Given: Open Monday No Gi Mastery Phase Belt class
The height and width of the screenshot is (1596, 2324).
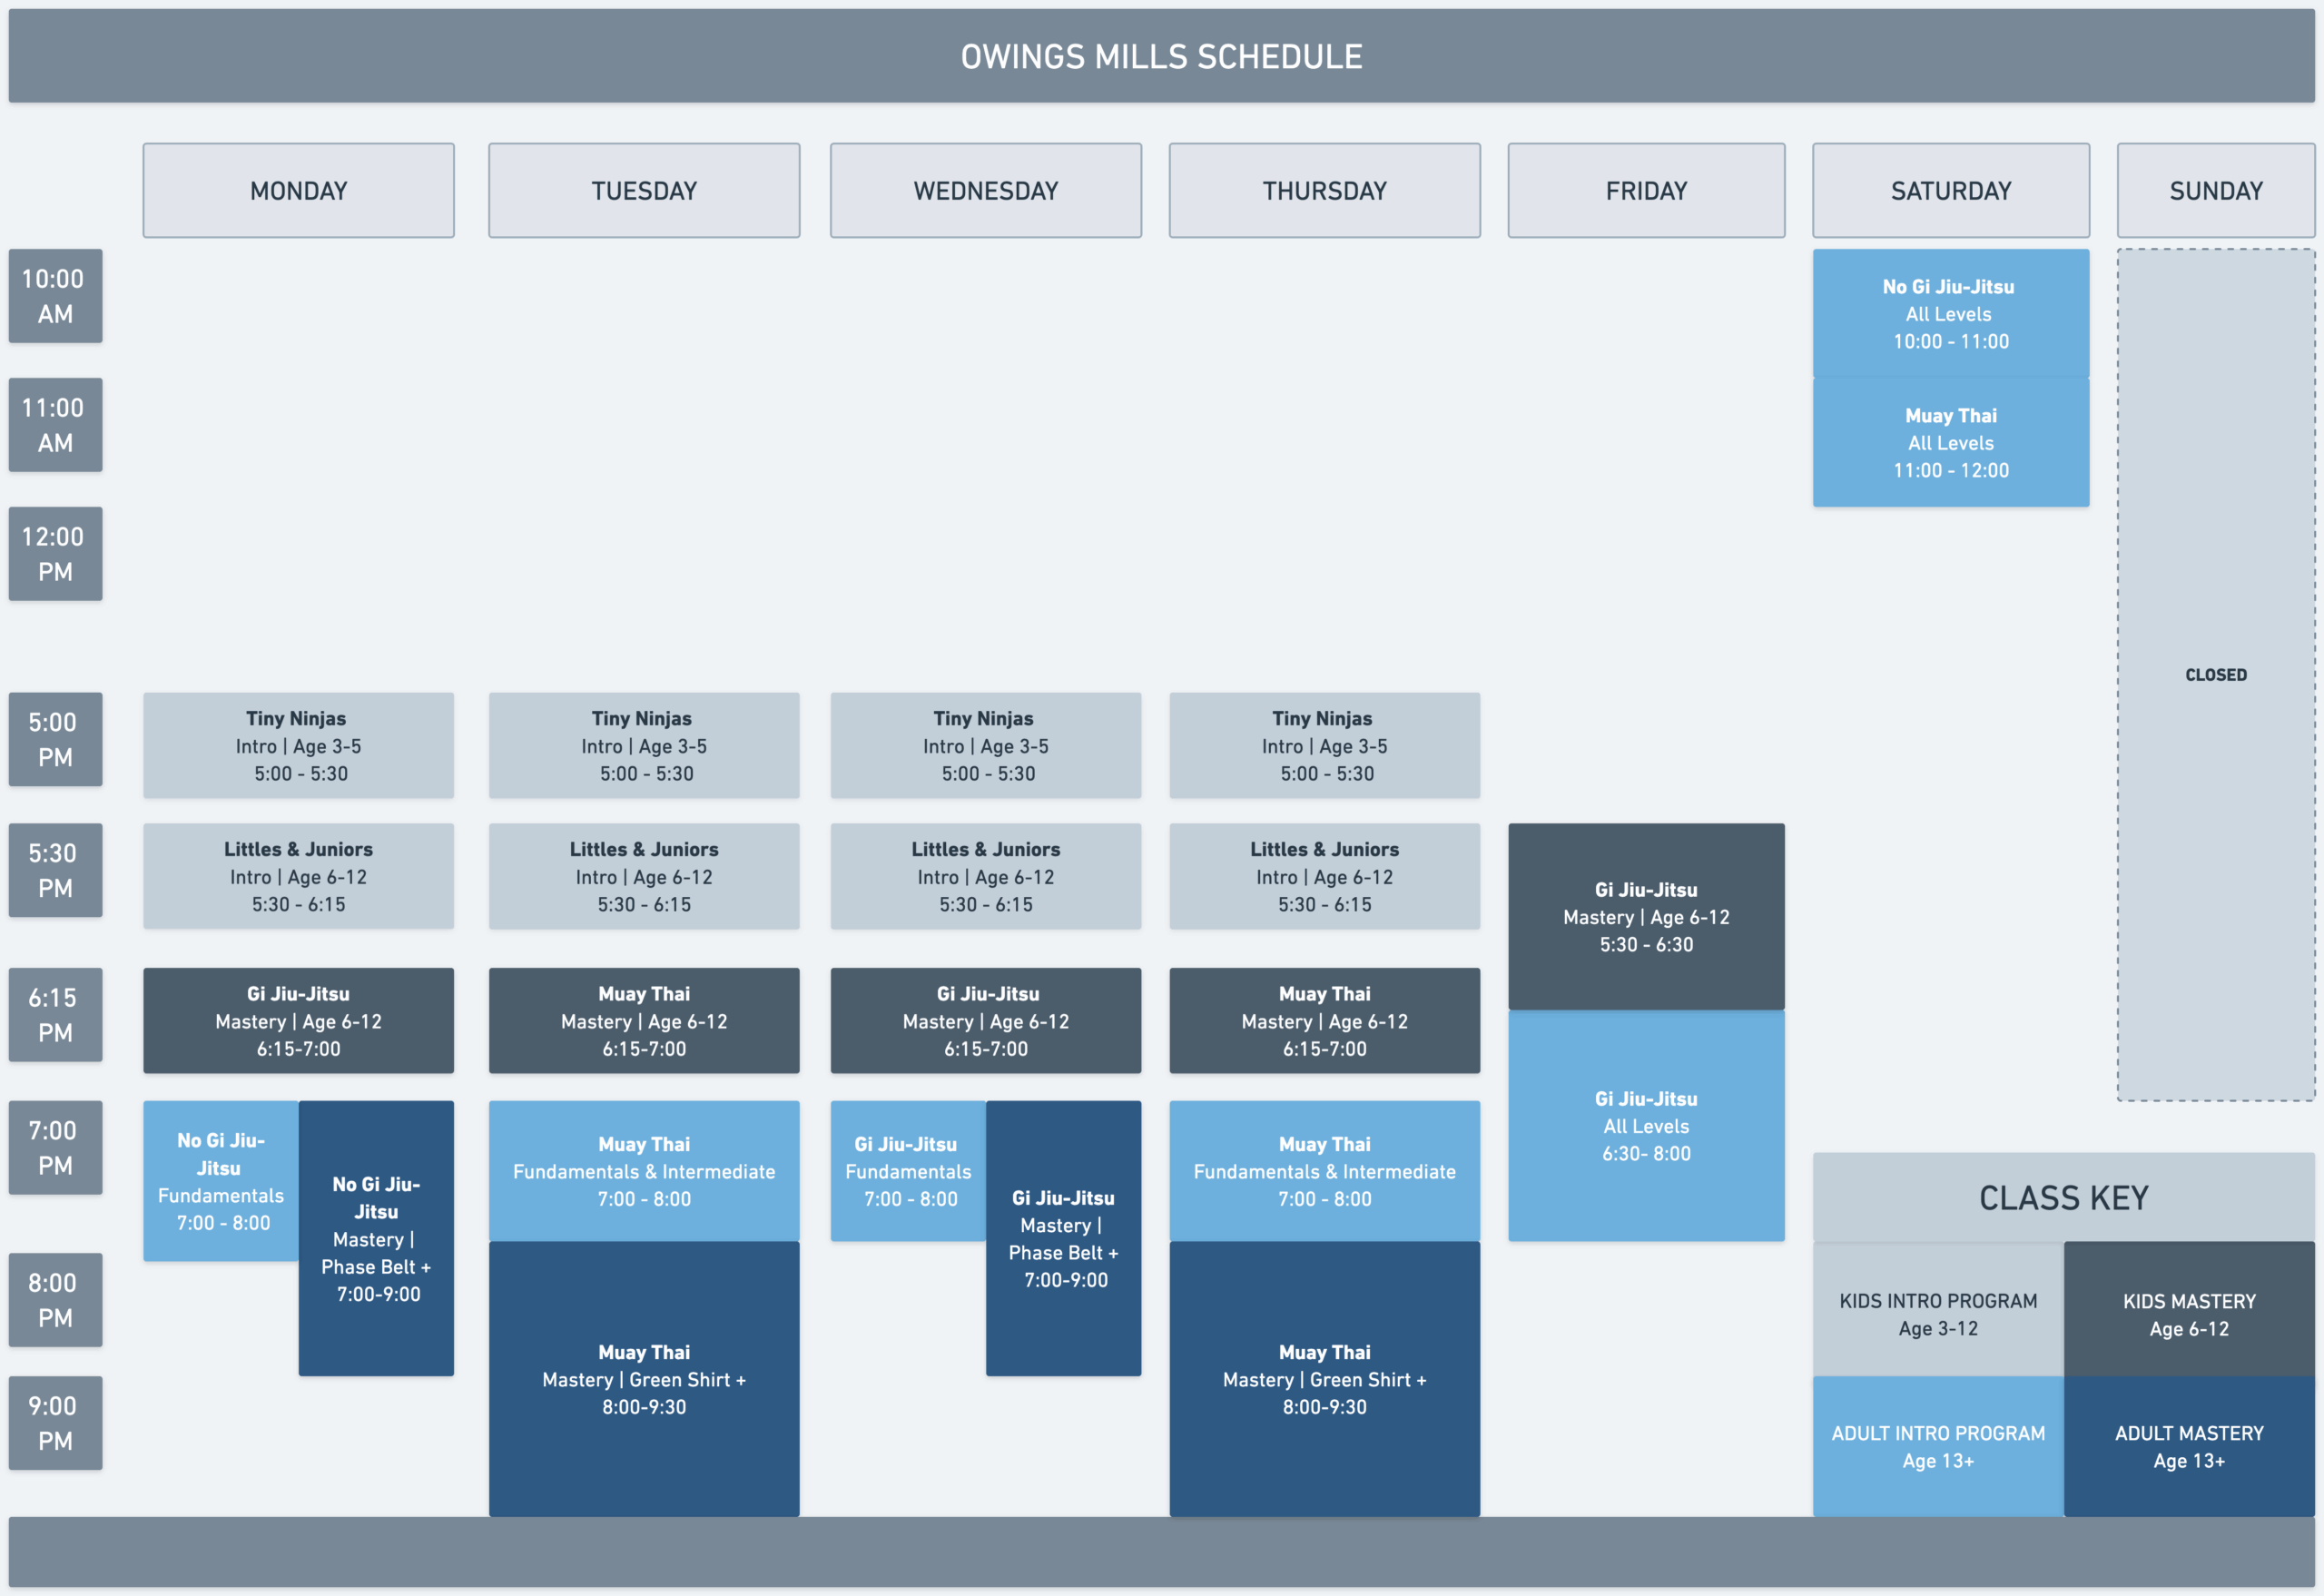Looking at the screenshot, I should click(x=376, y=1238).
